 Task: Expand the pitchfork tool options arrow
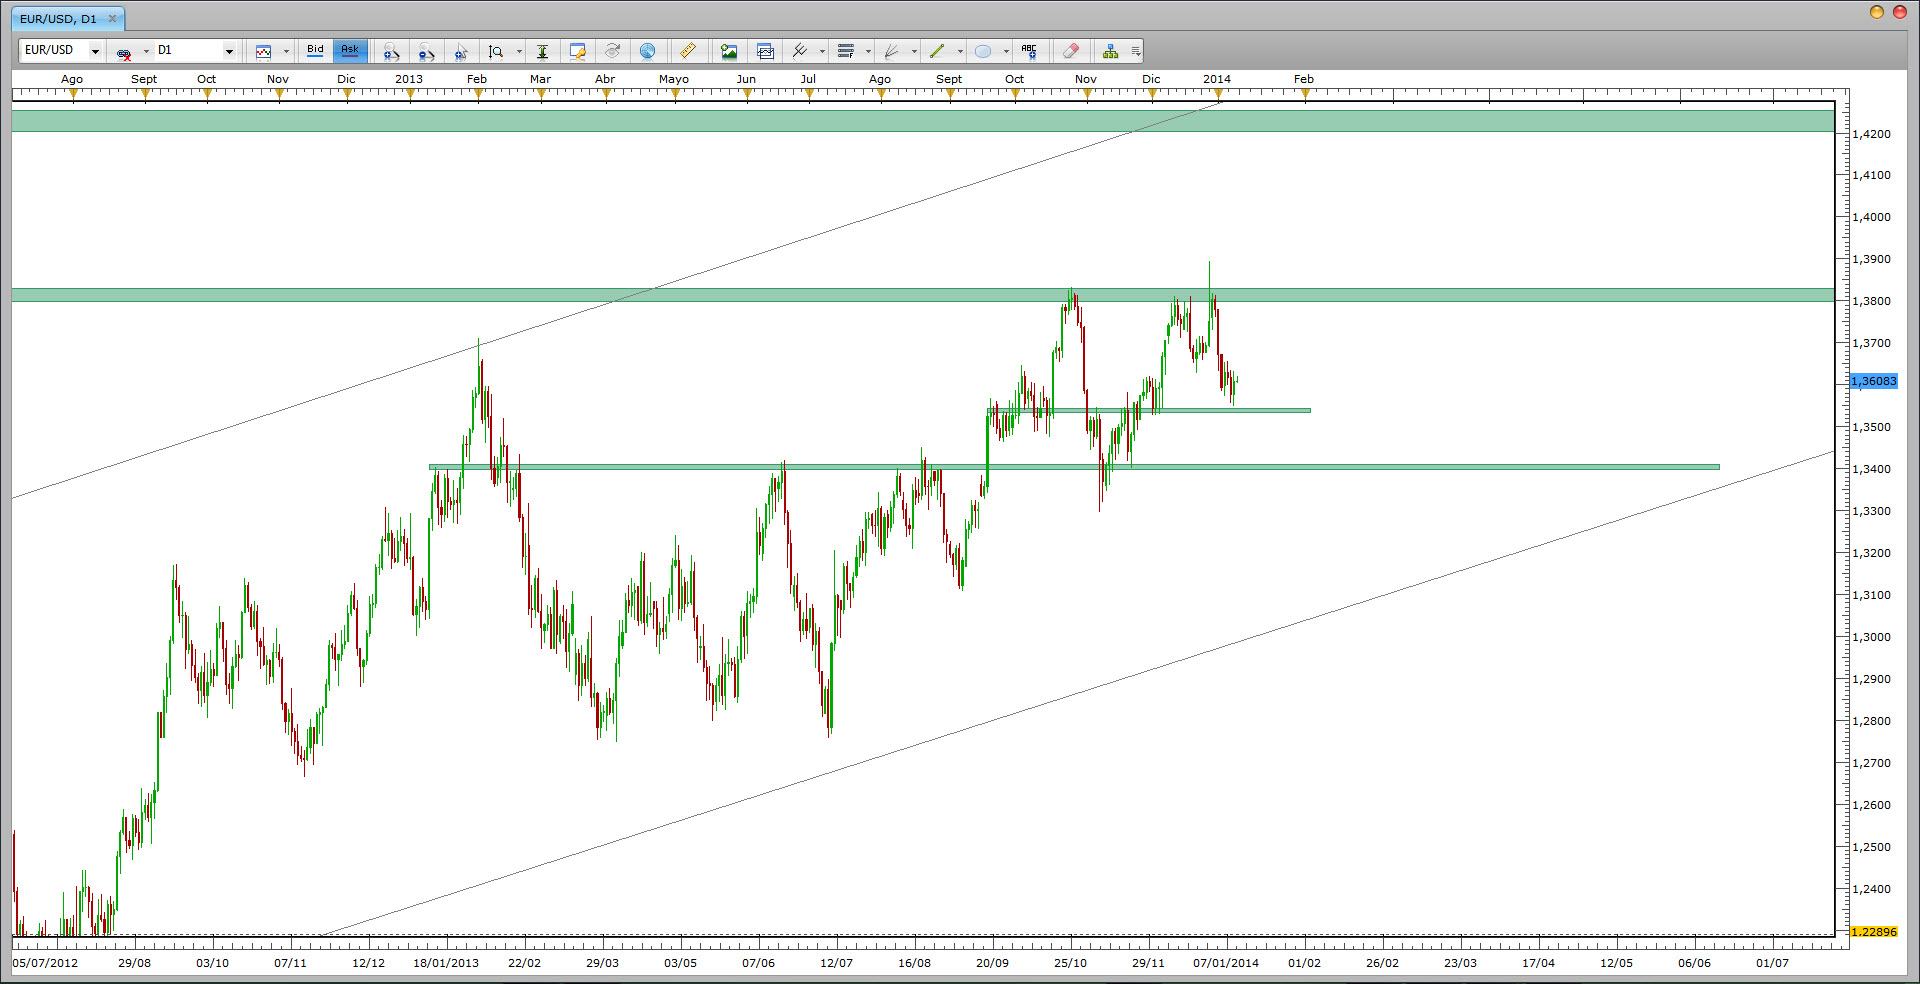click(x=822, y=51)
